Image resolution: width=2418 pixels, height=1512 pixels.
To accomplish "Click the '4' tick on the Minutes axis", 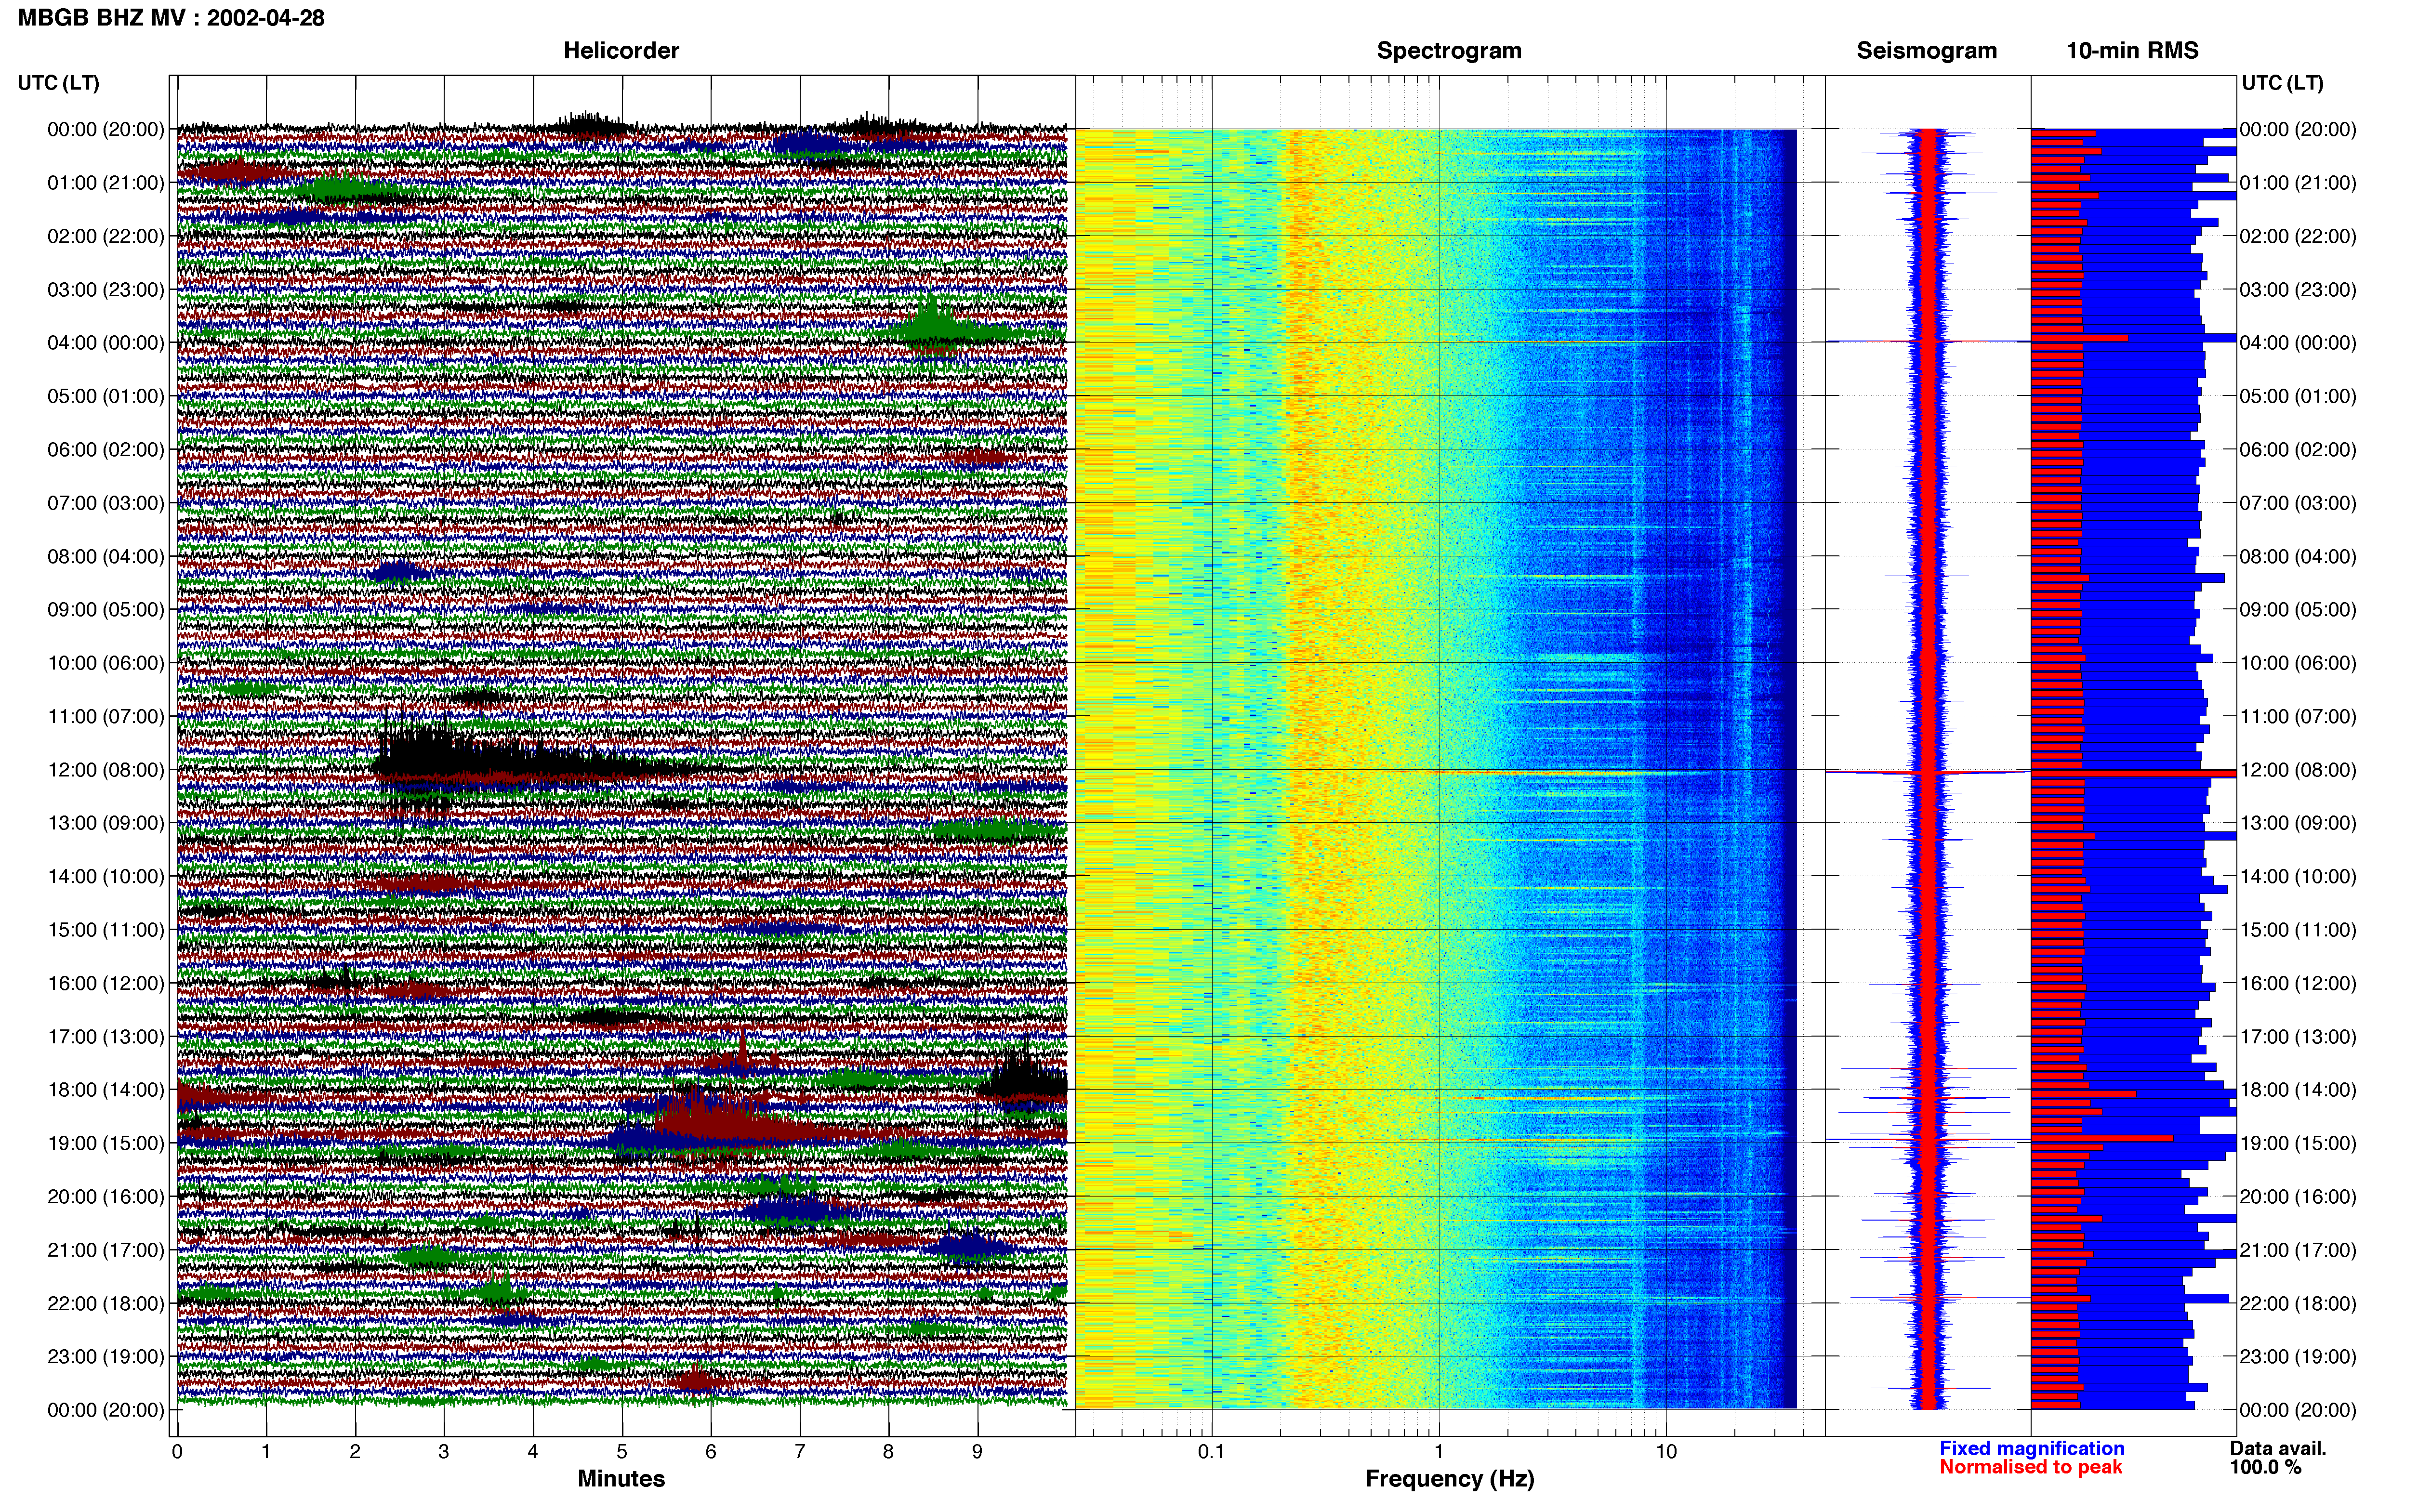I will [533, 1452].
